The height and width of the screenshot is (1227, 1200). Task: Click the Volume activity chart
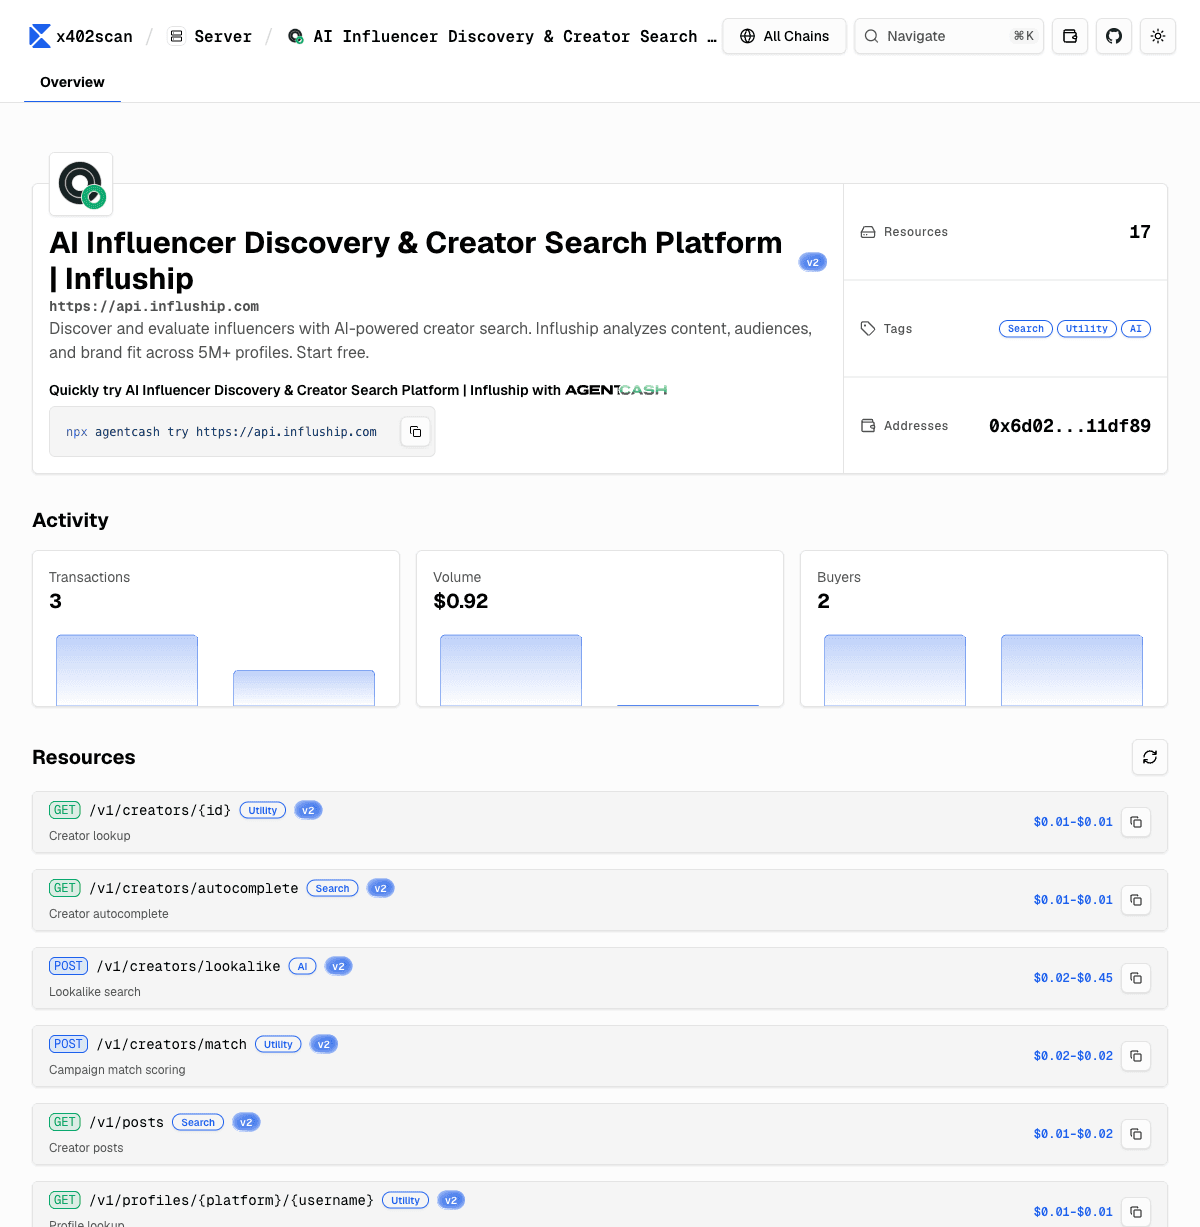click(600, 670)
